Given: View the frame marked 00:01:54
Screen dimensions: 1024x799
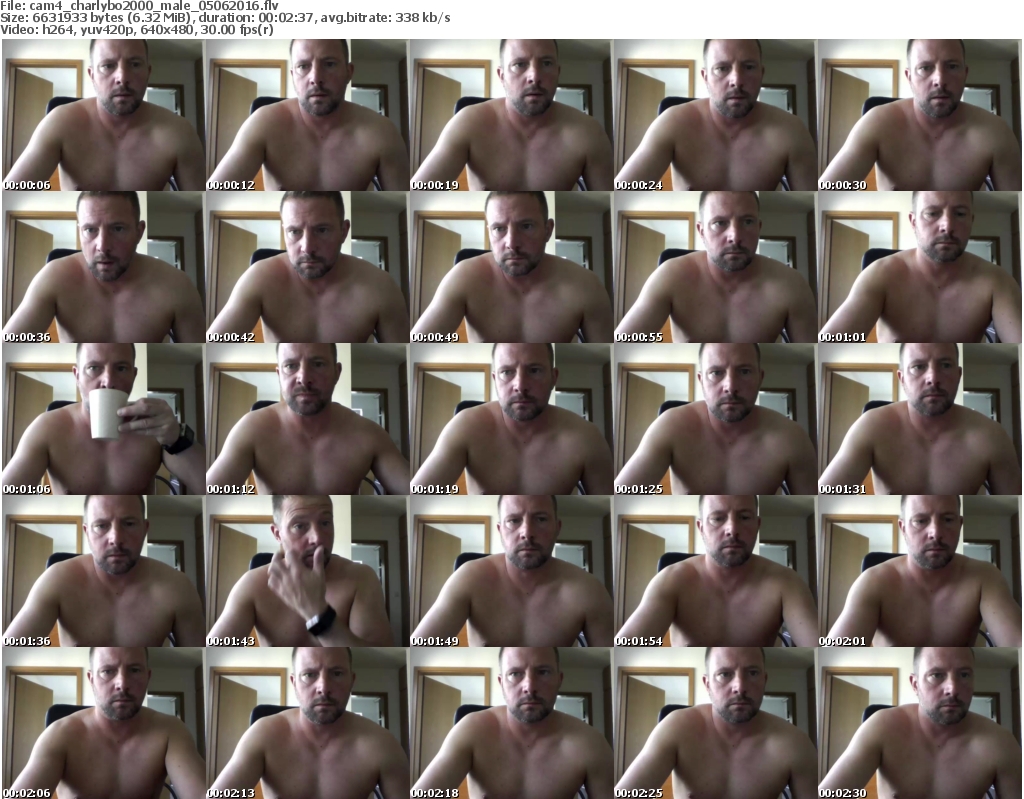Looking at the screenshot, I should pos(715,571).
